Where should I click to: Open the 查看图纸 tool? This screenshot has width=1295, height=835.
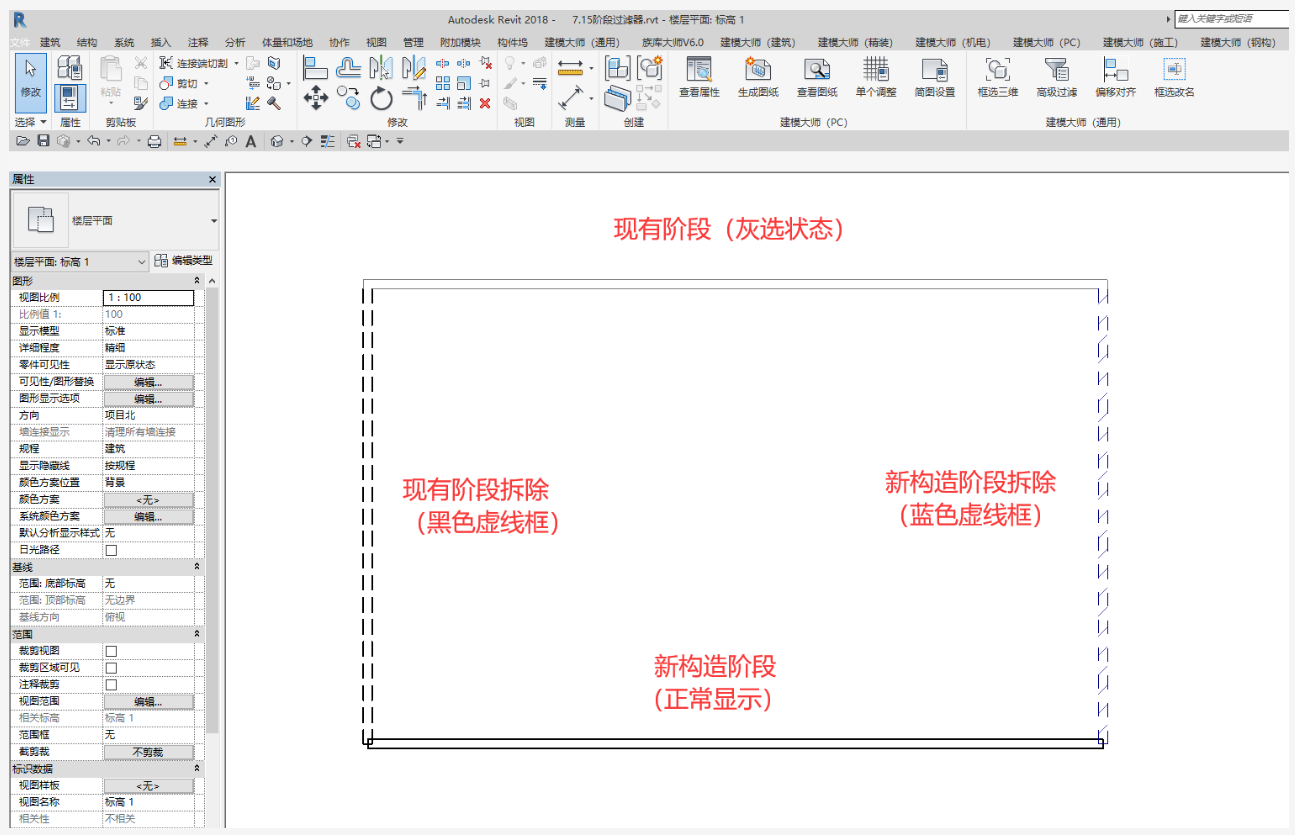(x=817, y=77)
